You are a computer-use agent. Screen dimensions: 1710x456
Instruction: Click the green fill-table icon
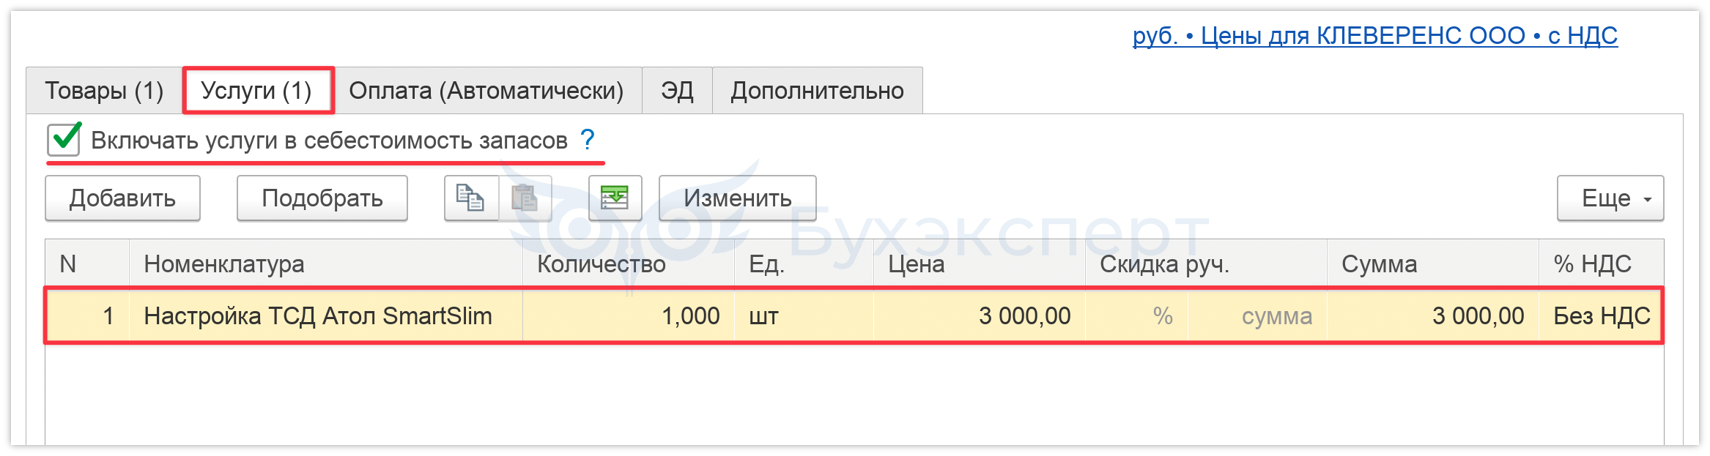point(614,198)
